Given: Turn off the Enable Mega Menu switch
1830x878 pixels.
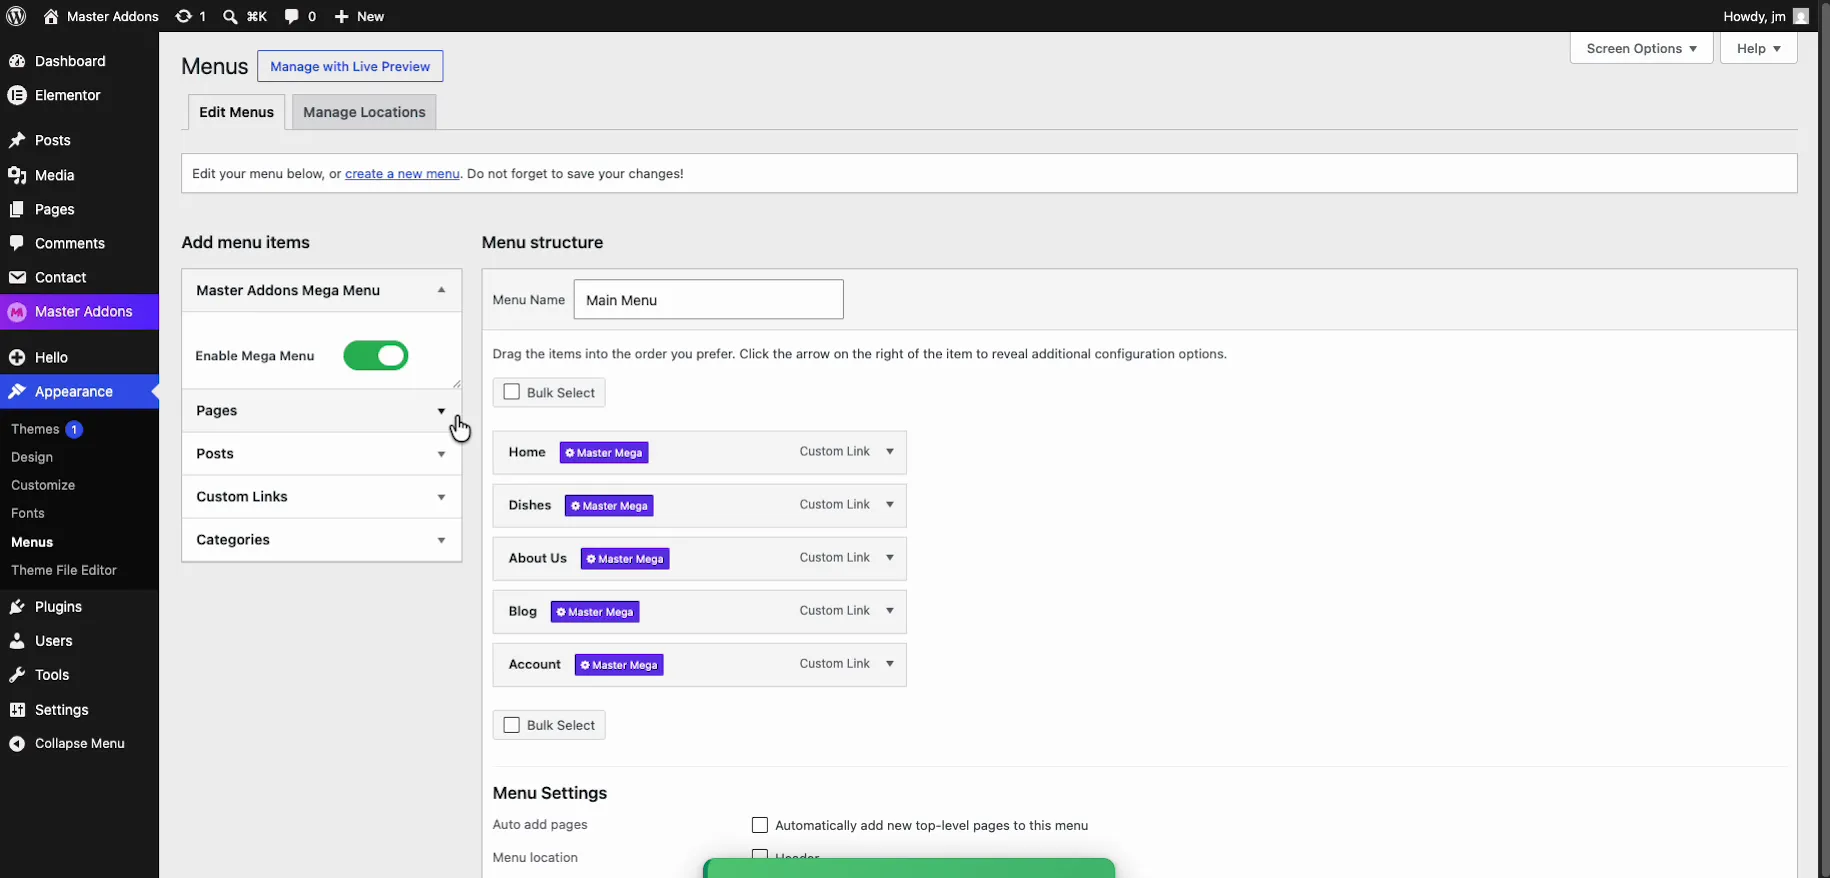Looking at the screenshot, I should point(376,356).
